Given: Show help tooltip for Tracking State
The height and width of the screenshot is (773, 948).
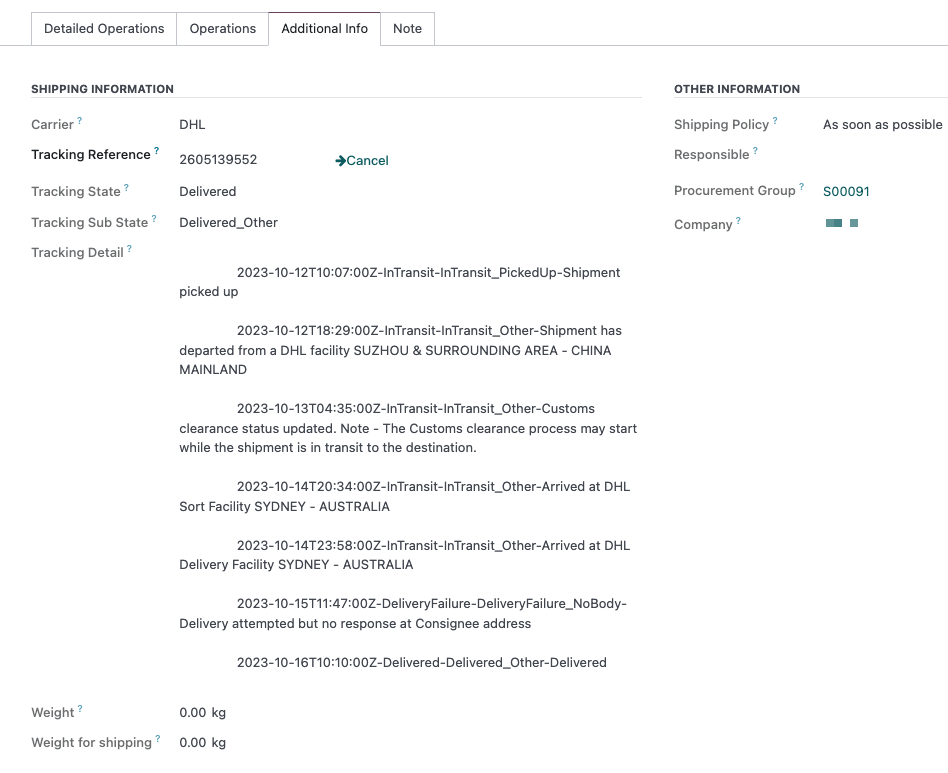Looking at the screenshot, I should click(126, 187).
